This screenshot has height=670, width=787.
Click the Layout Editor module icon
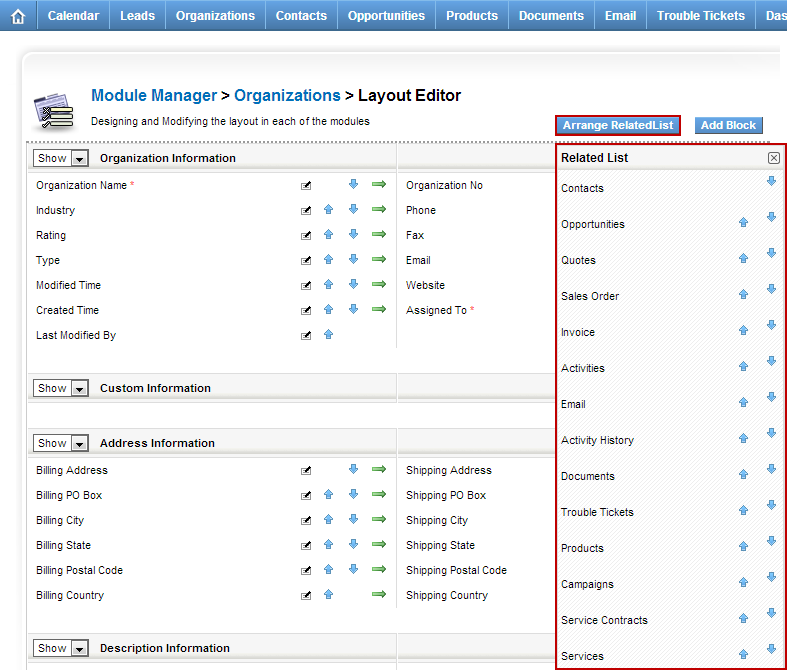(54, 111)
